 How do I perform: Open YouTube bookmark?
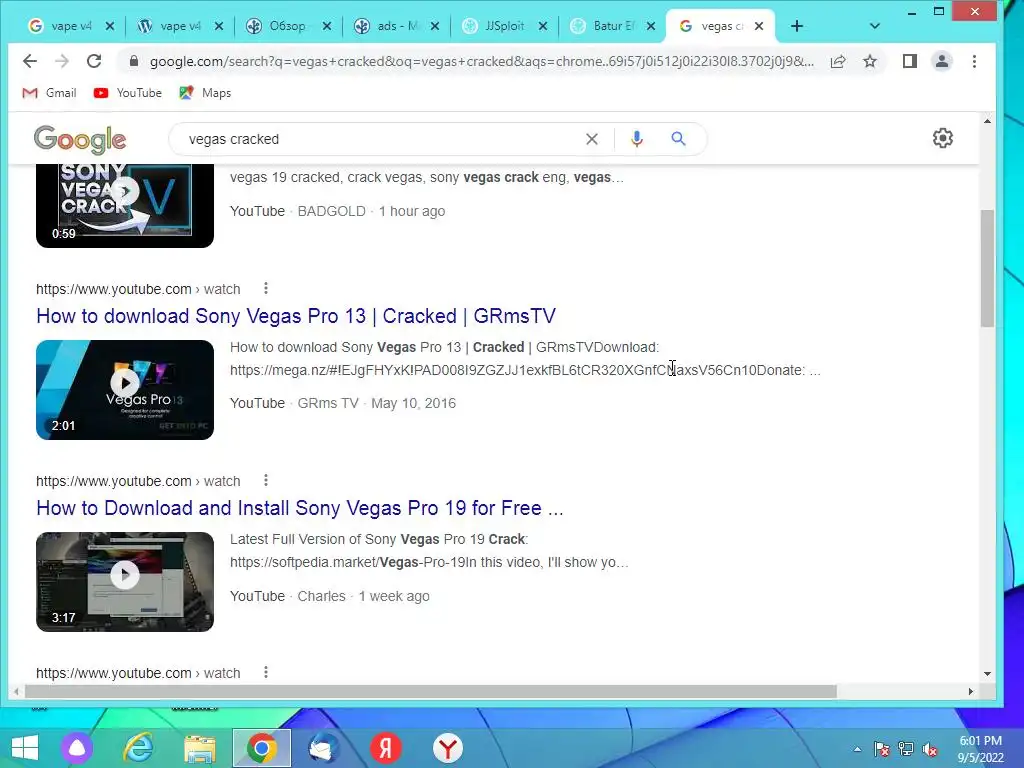[127, 93]
